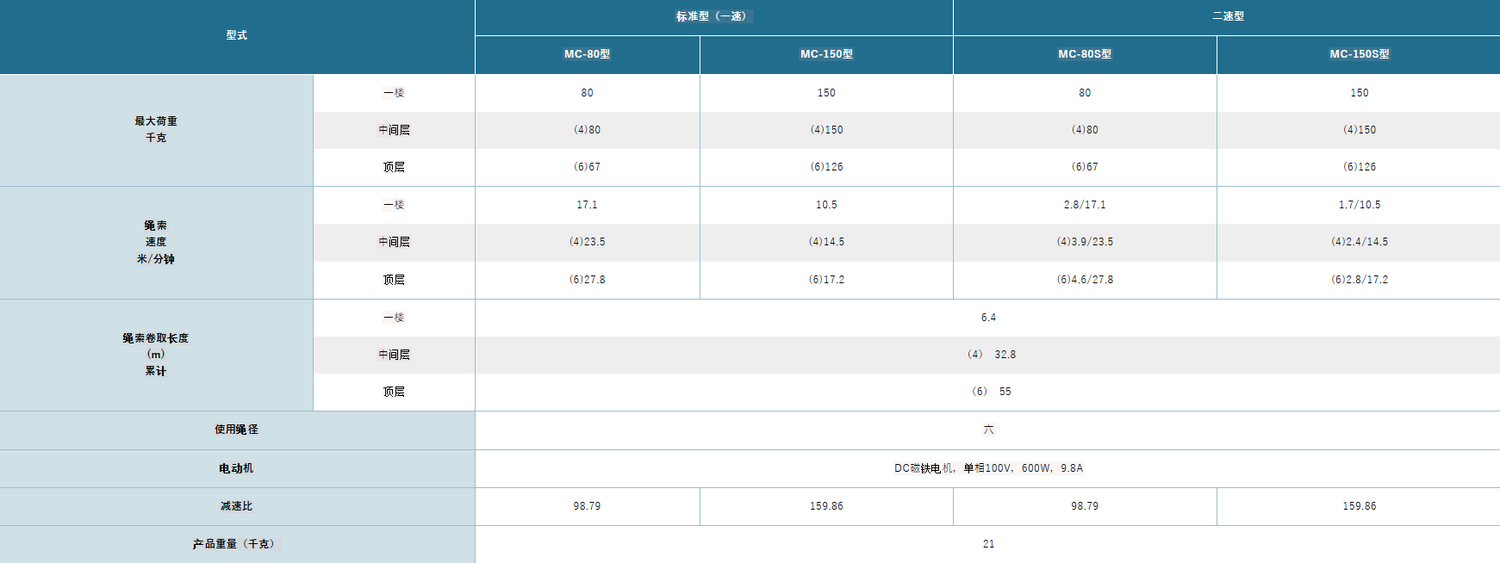The height and width of the screenshot is (563, 1500).
Task: Select the (6)27.8 cell
Action: click(587, 280)
